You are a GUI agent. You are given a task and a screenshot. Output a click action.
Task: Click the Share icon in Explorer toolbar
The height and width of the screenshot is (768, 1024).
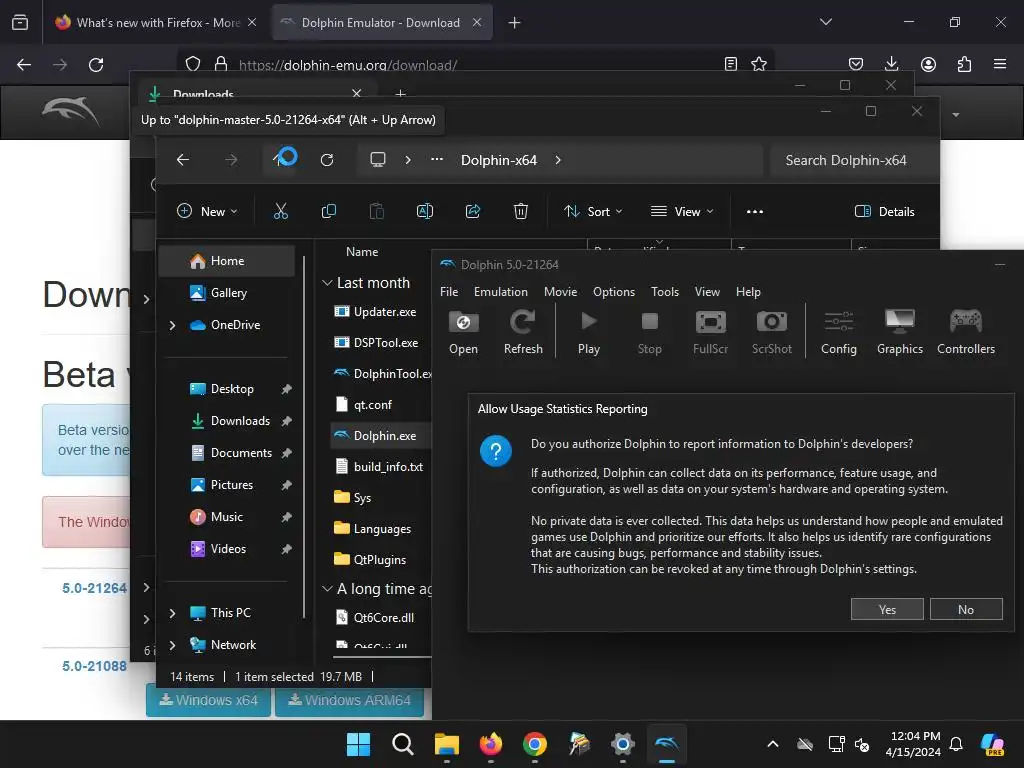(x=473, y=211)
